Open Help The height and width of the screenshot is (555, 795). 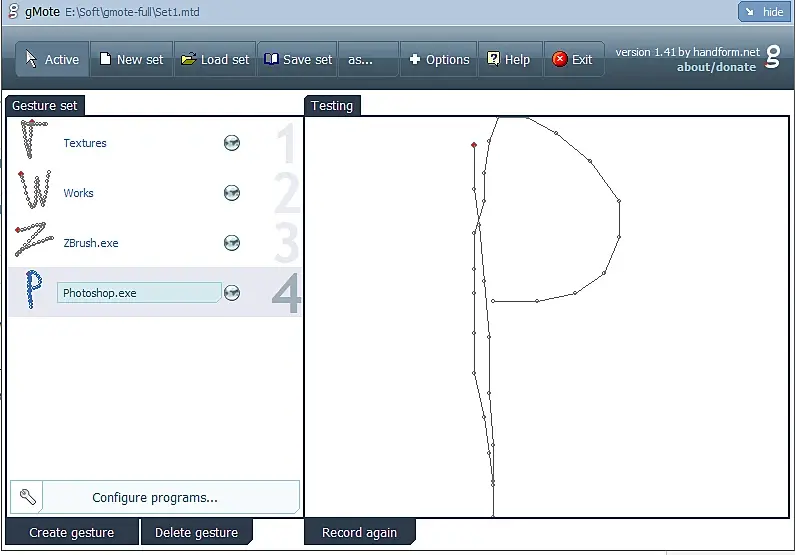click(x=510, y=59)
